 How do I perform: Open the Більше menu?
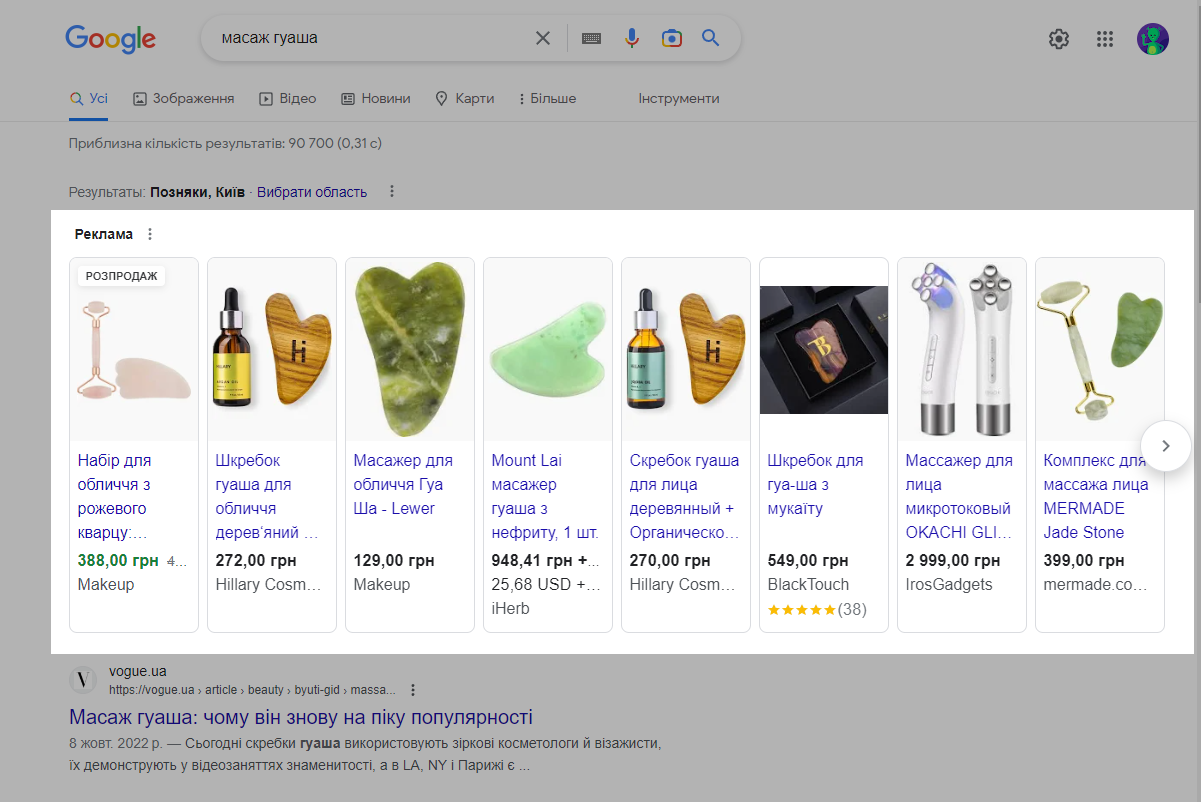(x=546, y=98)
